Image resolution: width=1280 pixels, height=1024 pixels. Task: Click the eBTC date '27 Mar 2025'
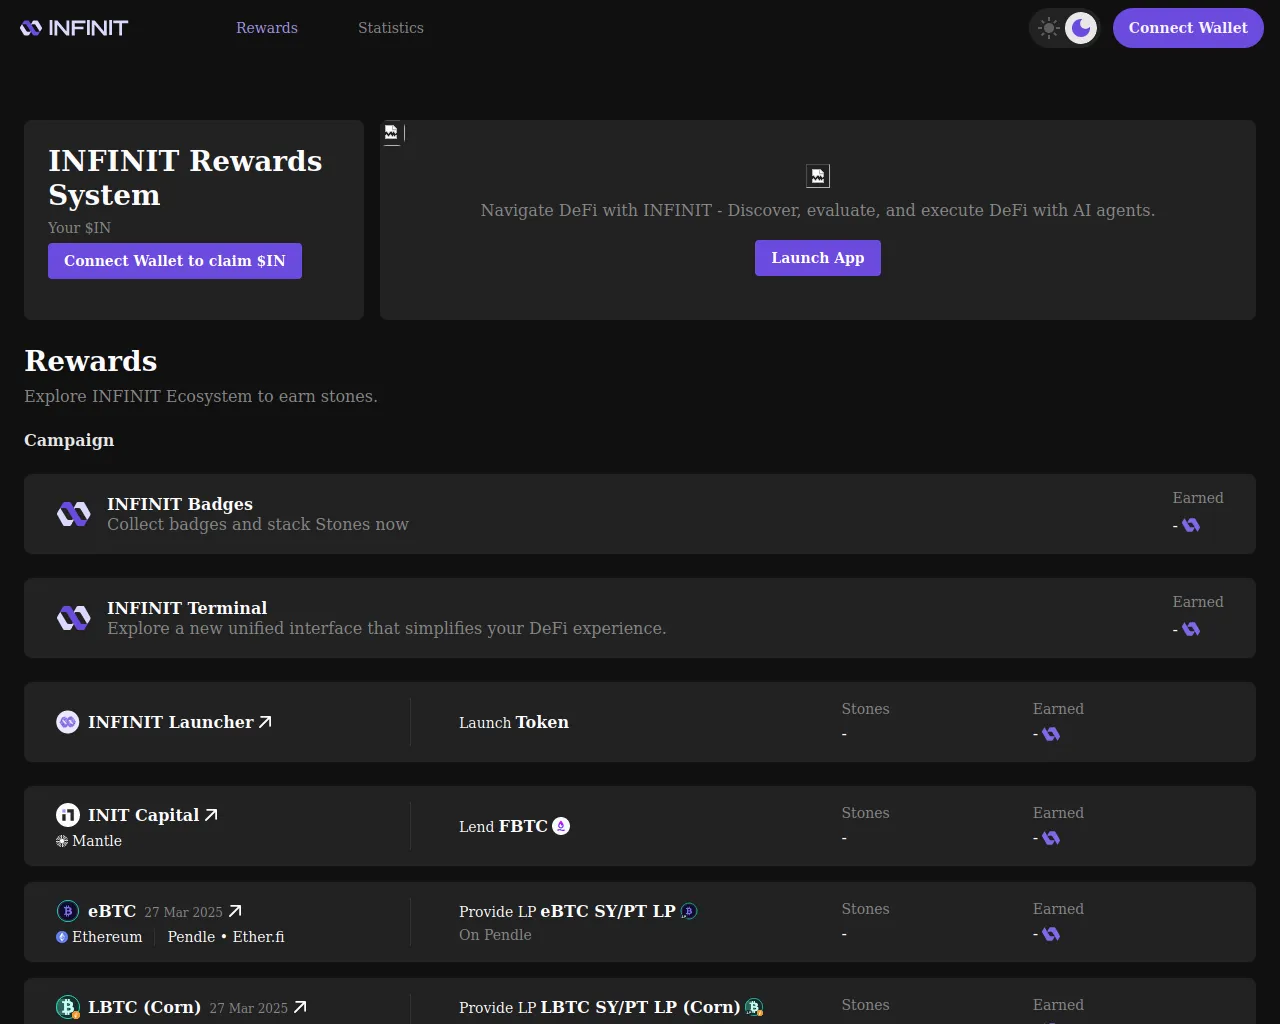pos(183,912)
